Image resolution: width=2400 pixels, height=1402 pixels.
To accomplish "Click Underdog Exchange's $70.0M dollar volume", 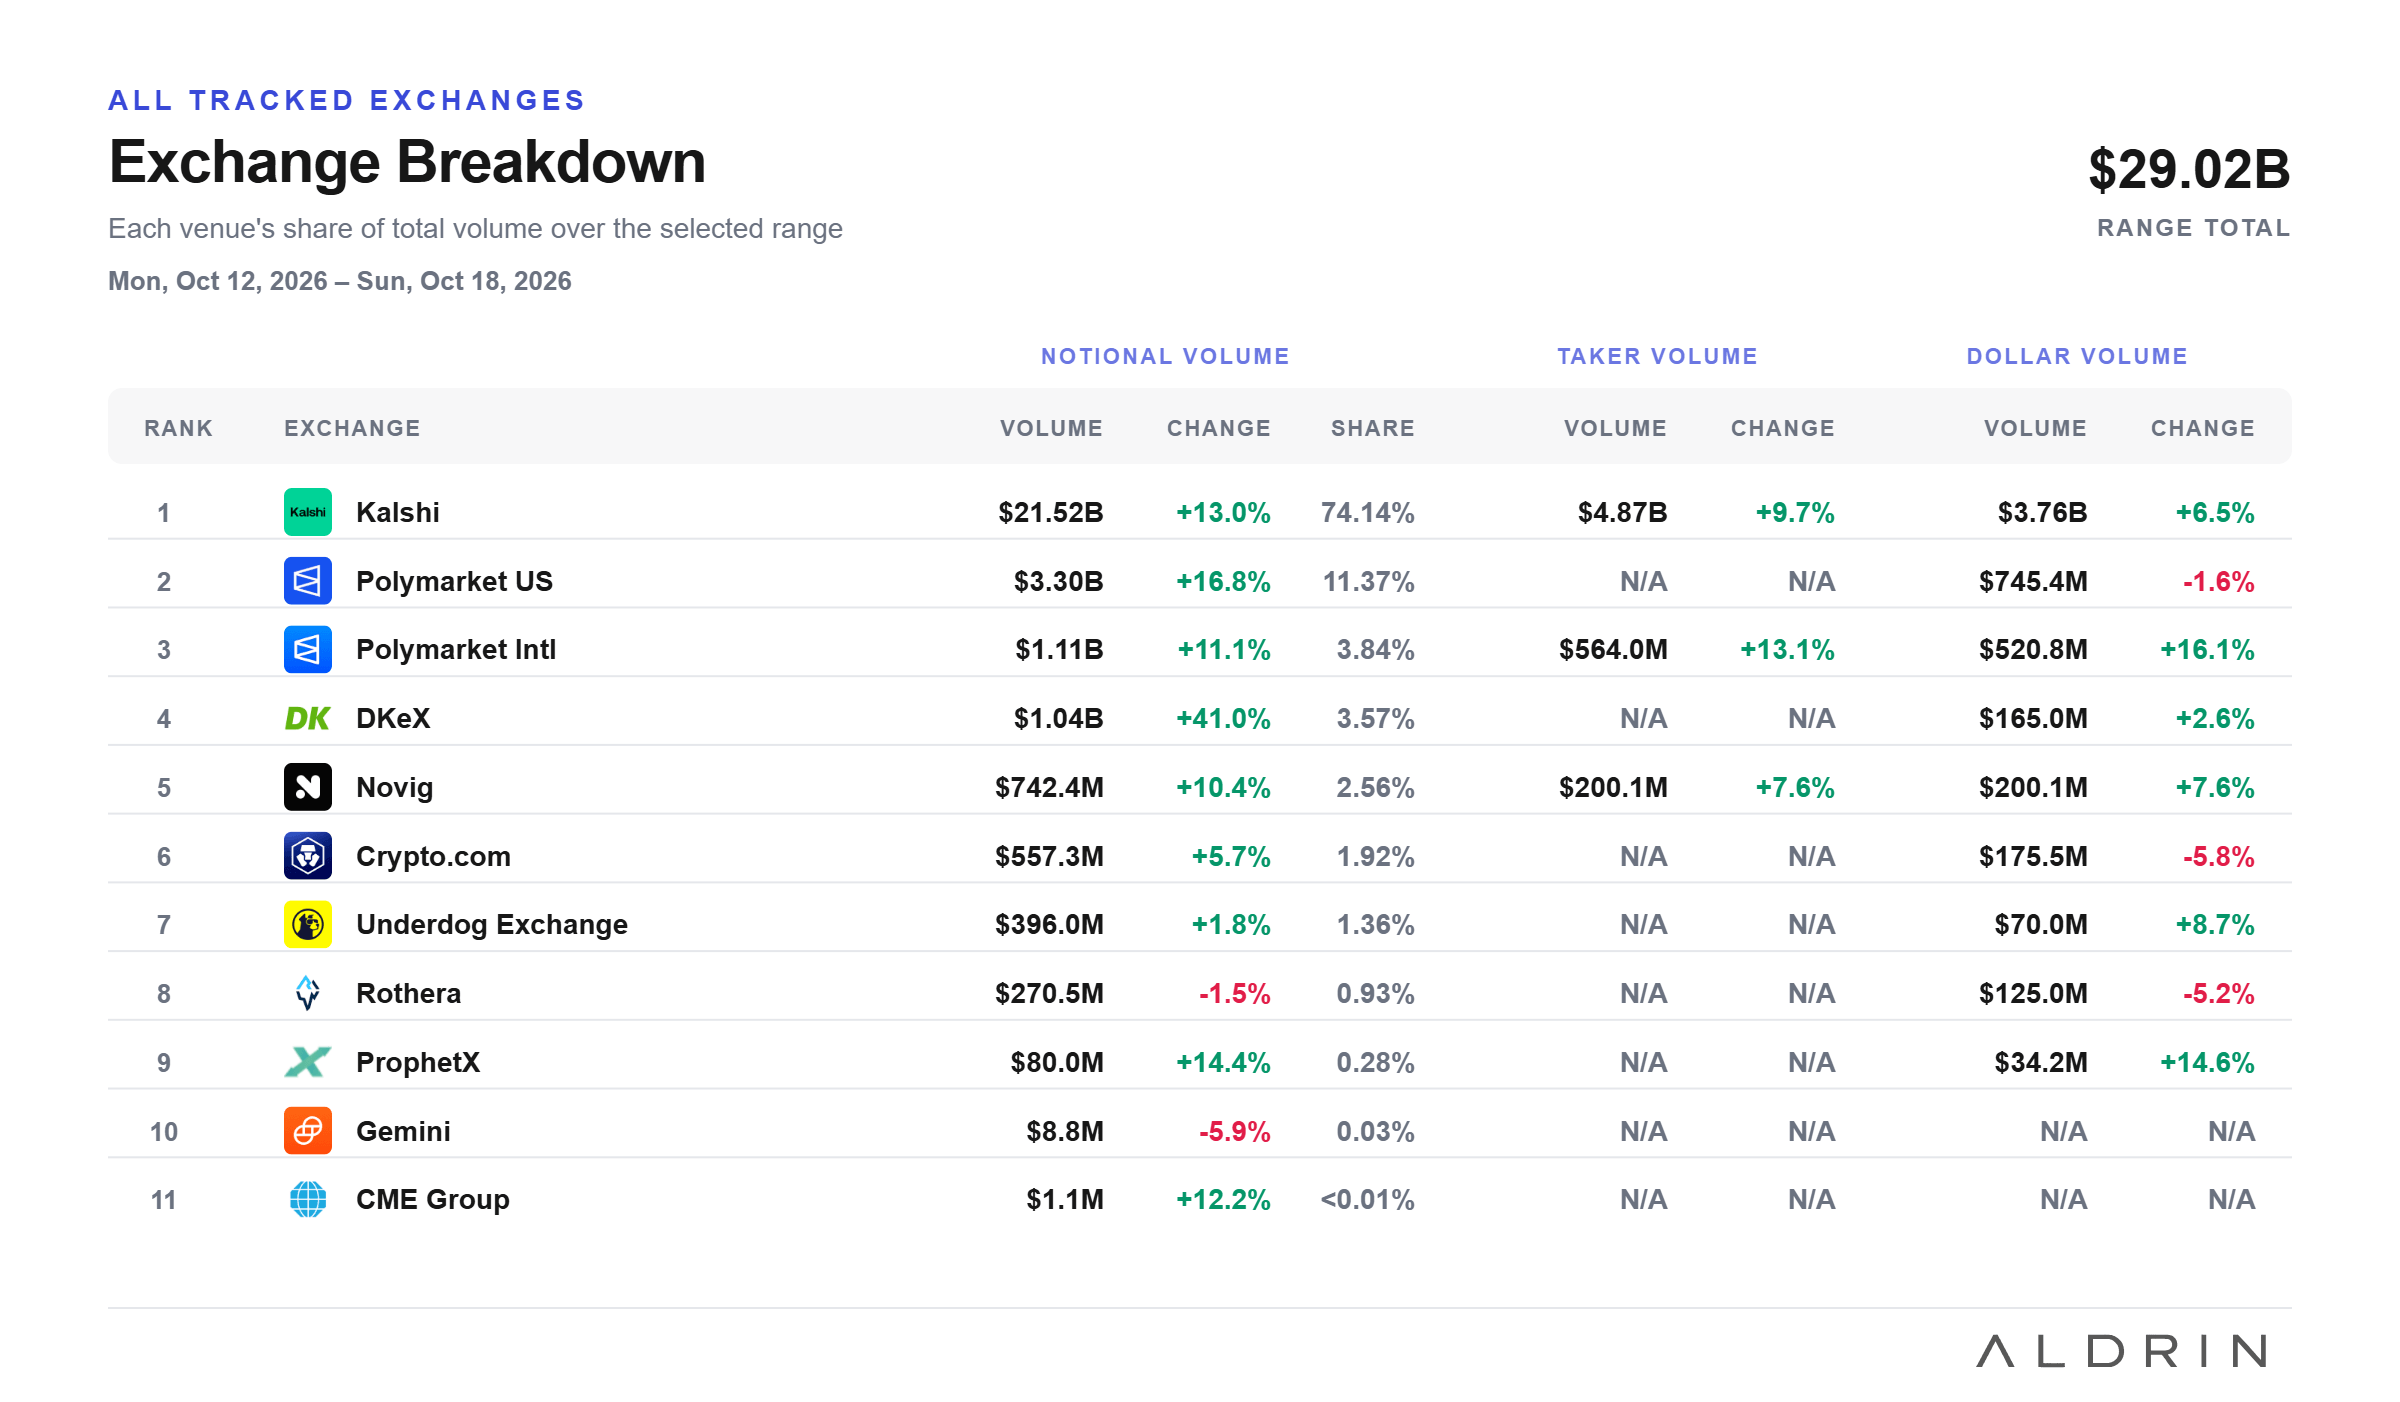I will click(x=2041, y=924).
